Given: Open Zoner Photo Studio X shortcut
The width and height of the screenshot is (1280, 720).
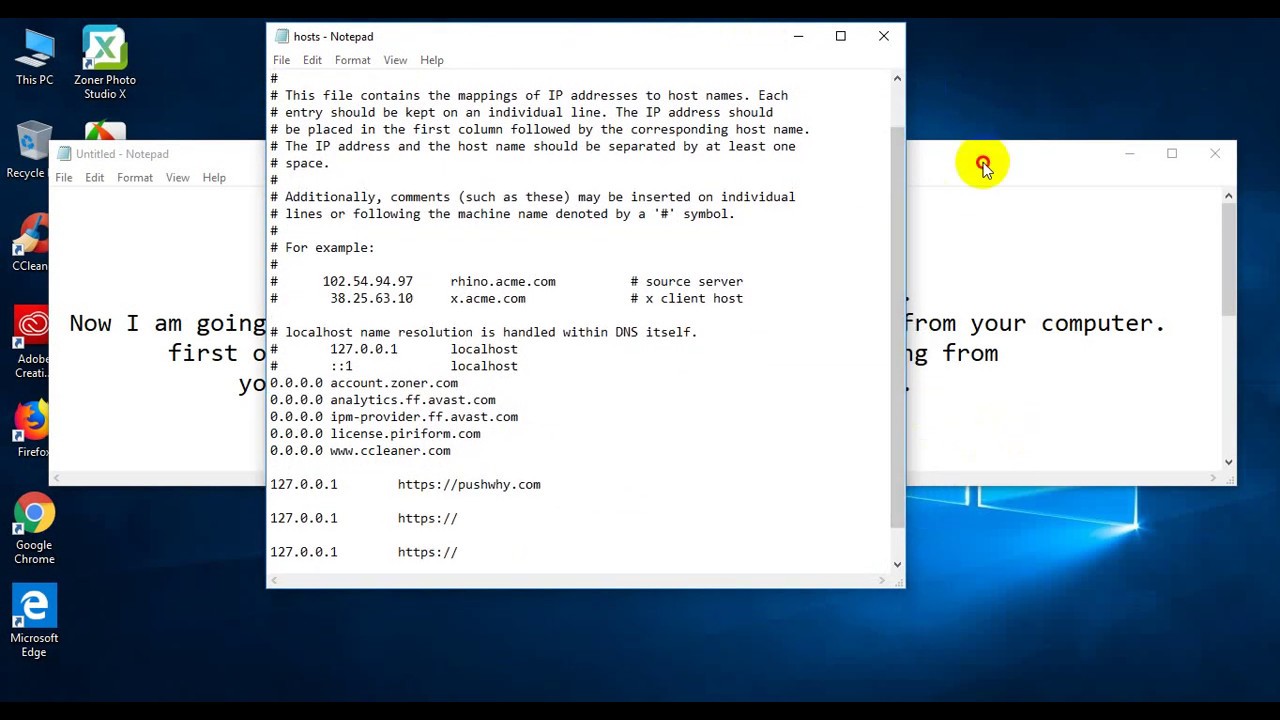Looking at the screenshot, I should point(105,64).
